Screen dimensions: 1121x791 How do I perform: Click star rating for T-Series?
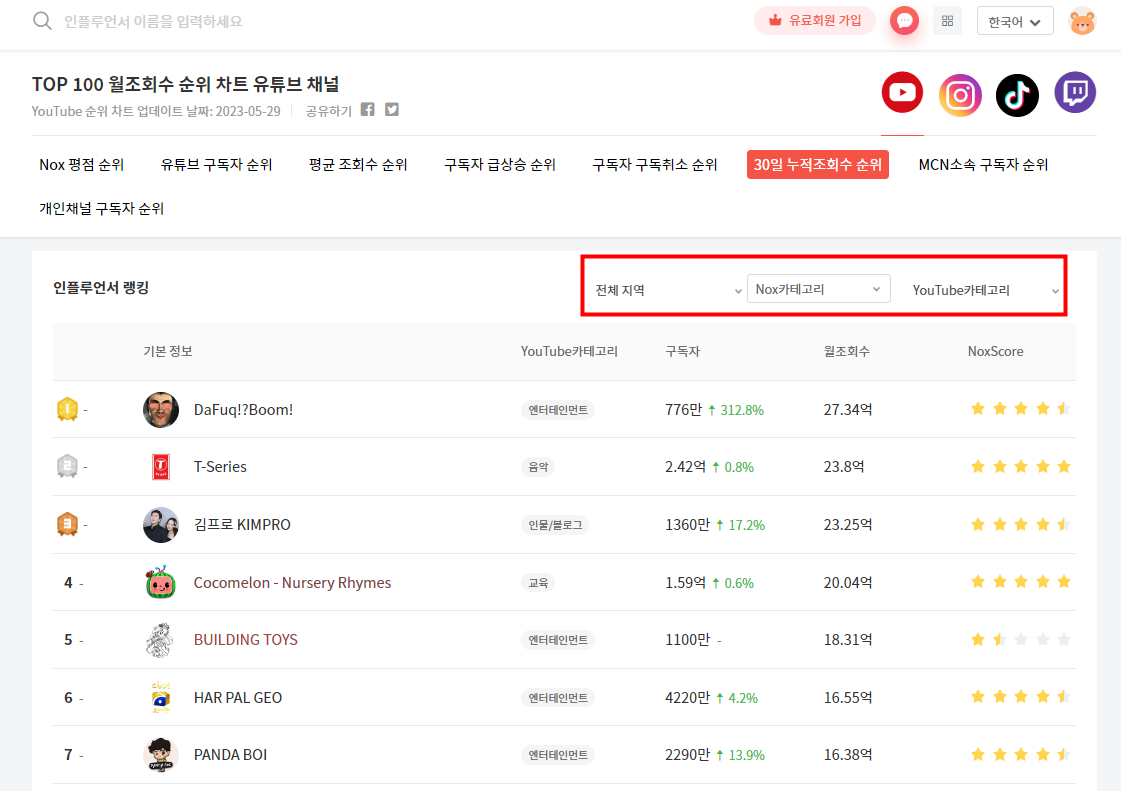(1021, 467)
